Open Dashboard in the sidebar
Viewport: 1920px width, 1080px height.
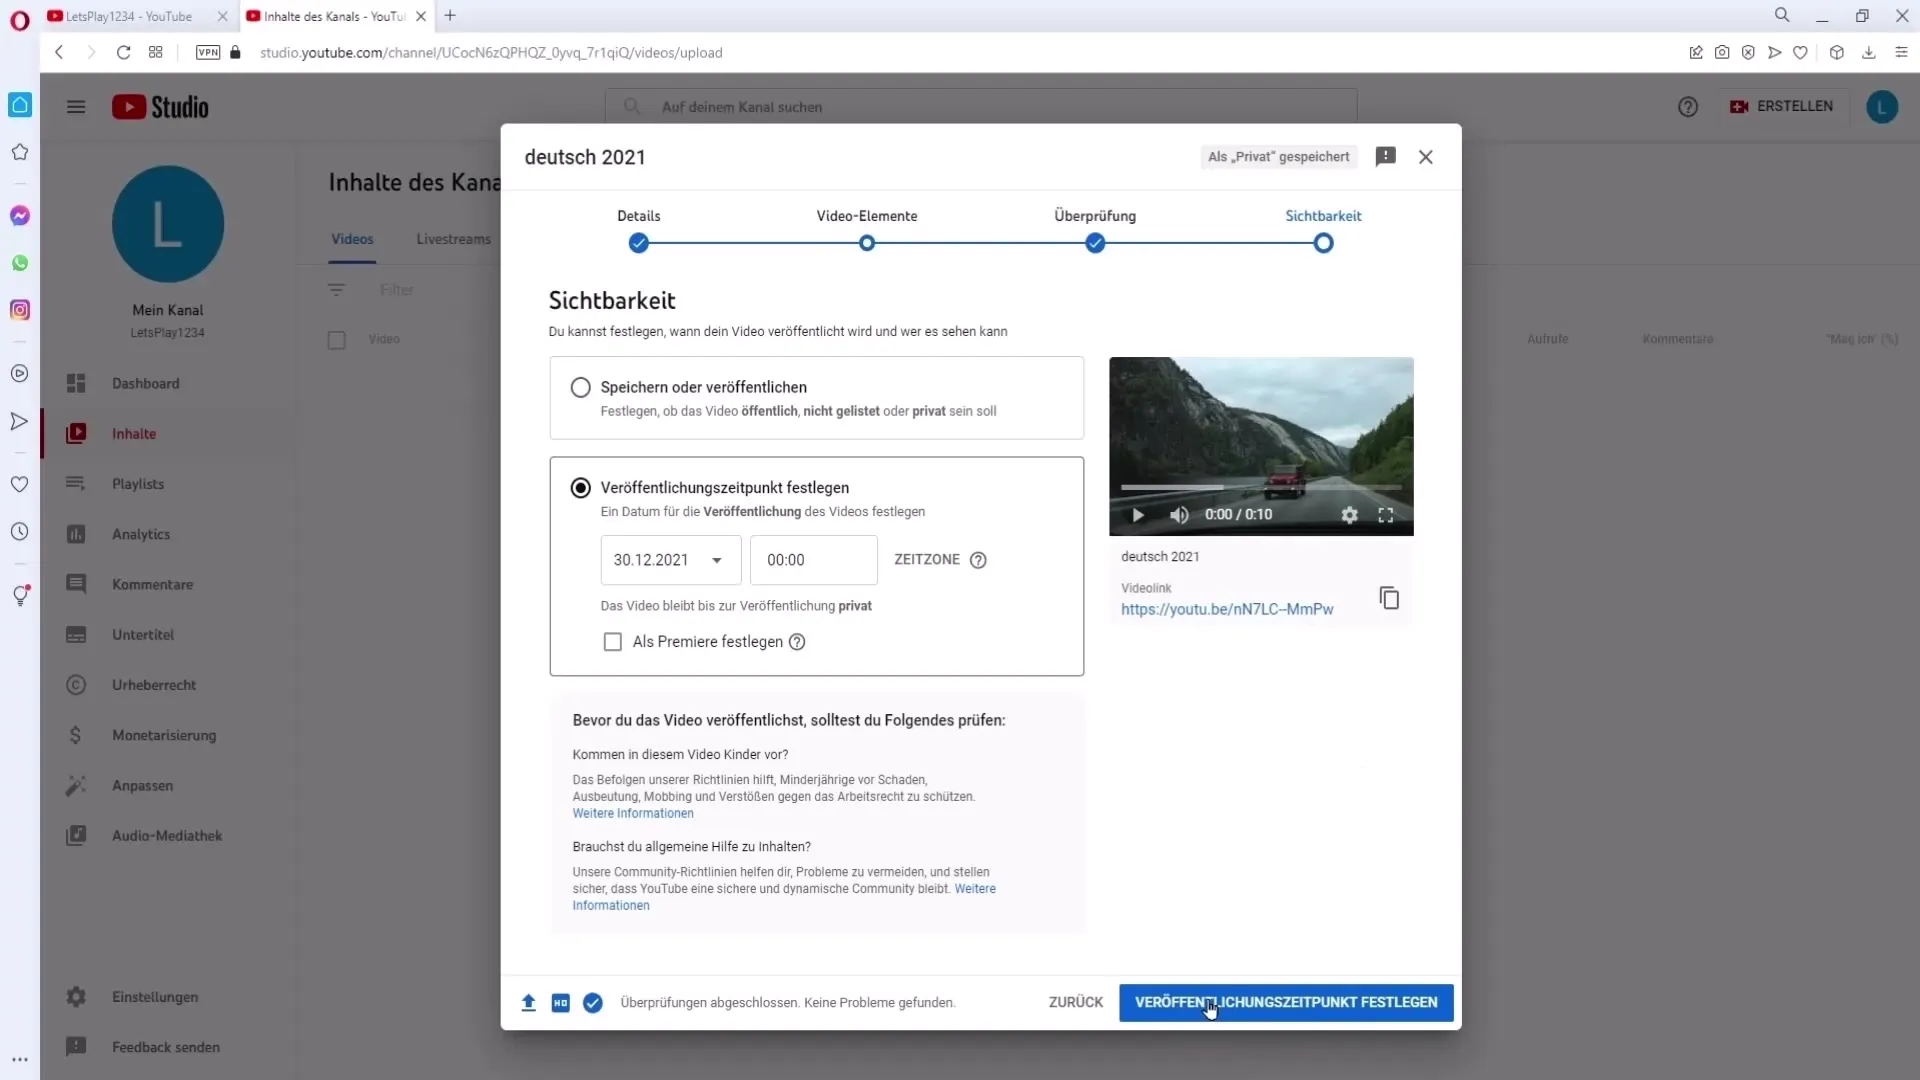click(x=145, y=383)
